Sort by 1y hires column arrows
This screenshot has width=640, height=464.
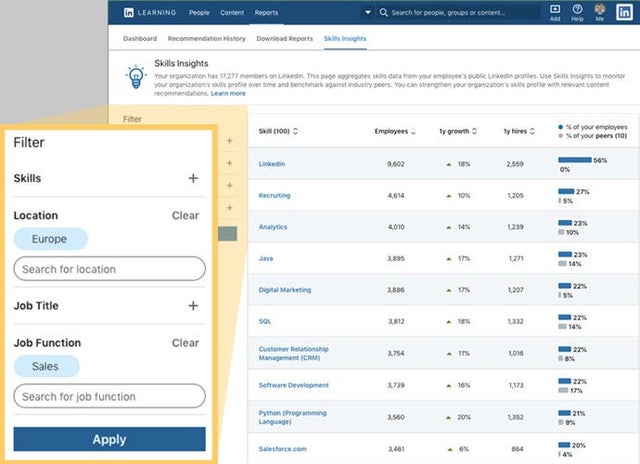point(532,131)
